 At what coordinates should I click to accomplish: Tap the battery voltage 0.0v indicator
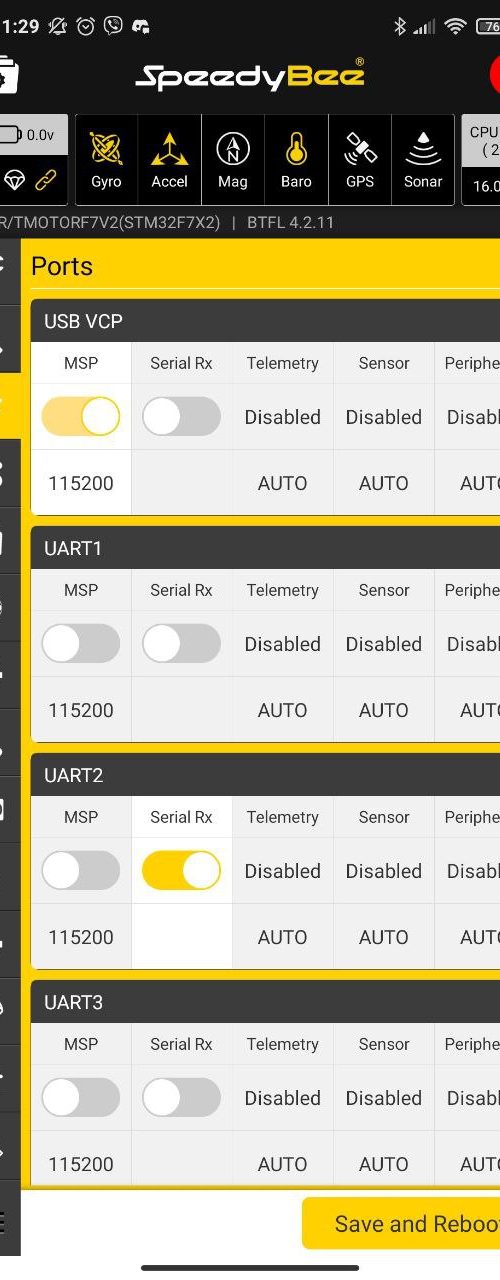(28, 135)
